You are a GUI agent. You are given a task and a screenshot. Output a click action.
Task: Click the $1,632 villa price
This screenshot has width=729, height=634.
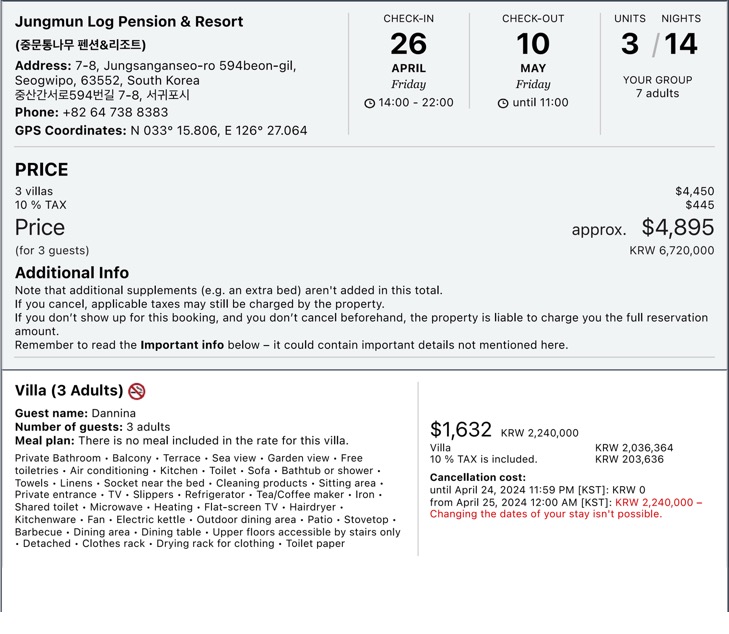click(461, 430)
